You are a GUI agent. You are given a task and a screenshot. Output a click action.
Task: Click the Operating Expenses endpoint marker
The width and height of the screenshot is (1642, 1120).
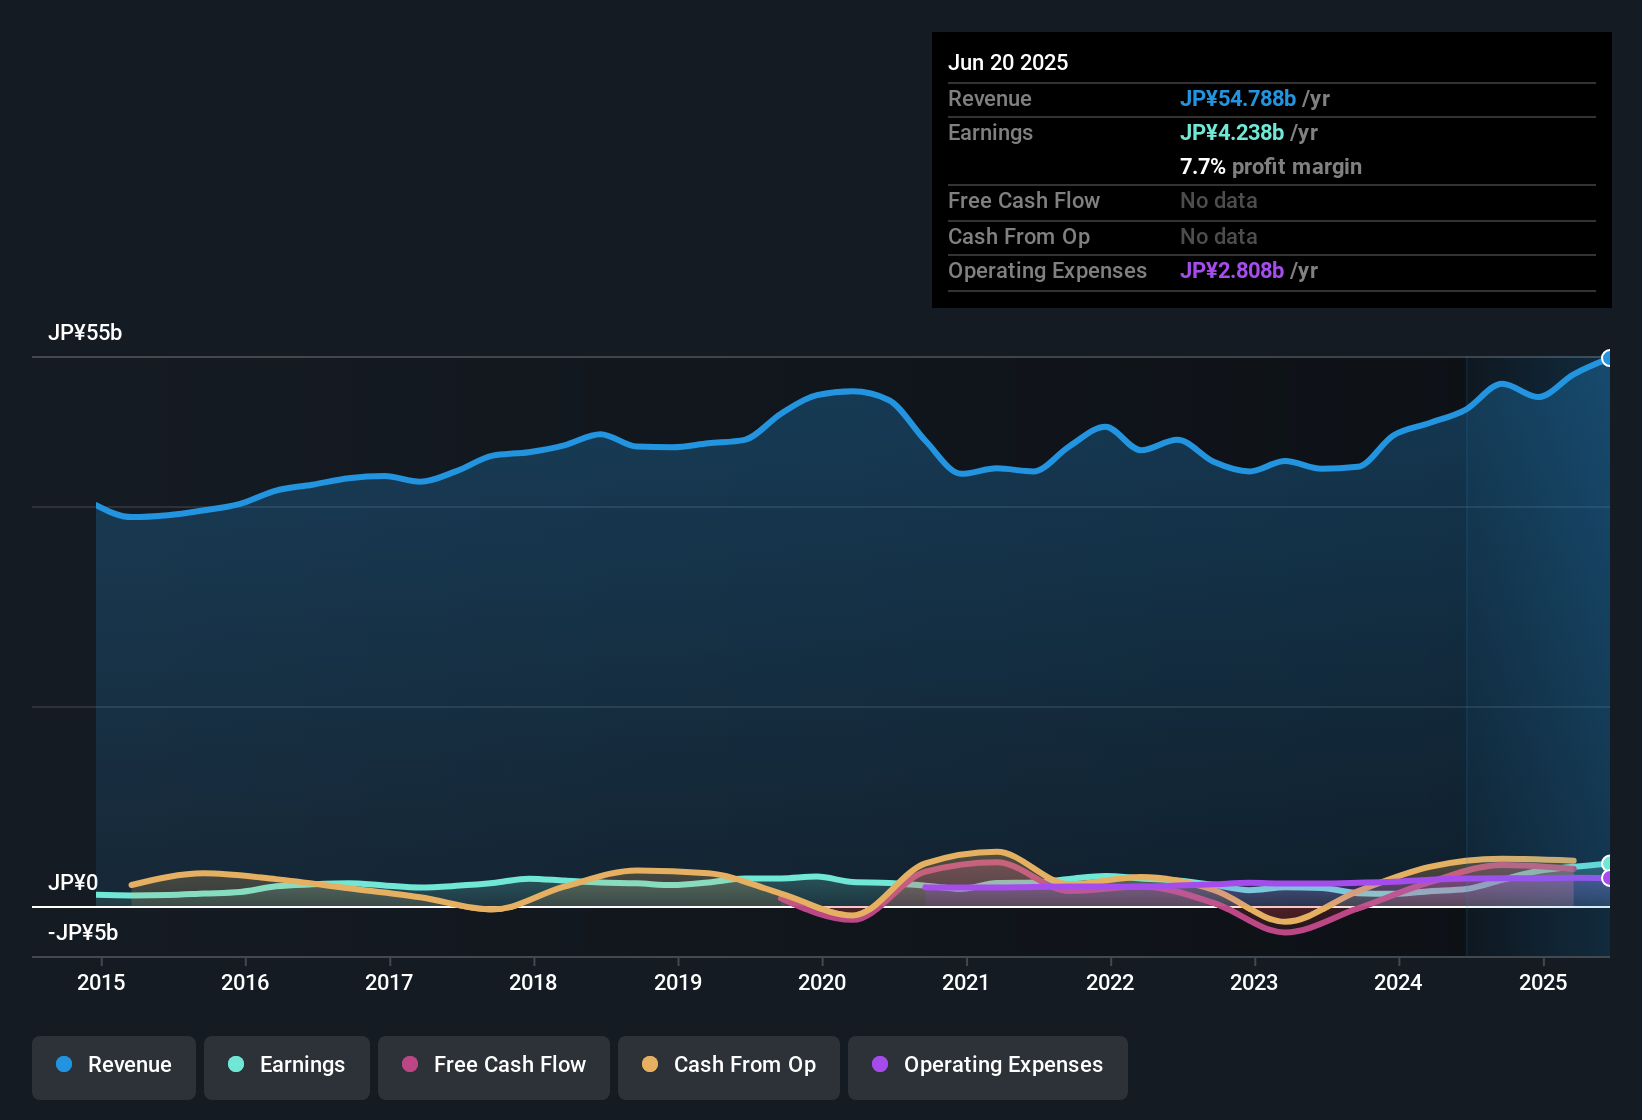pyautogui.click(x=1608, y=880)
